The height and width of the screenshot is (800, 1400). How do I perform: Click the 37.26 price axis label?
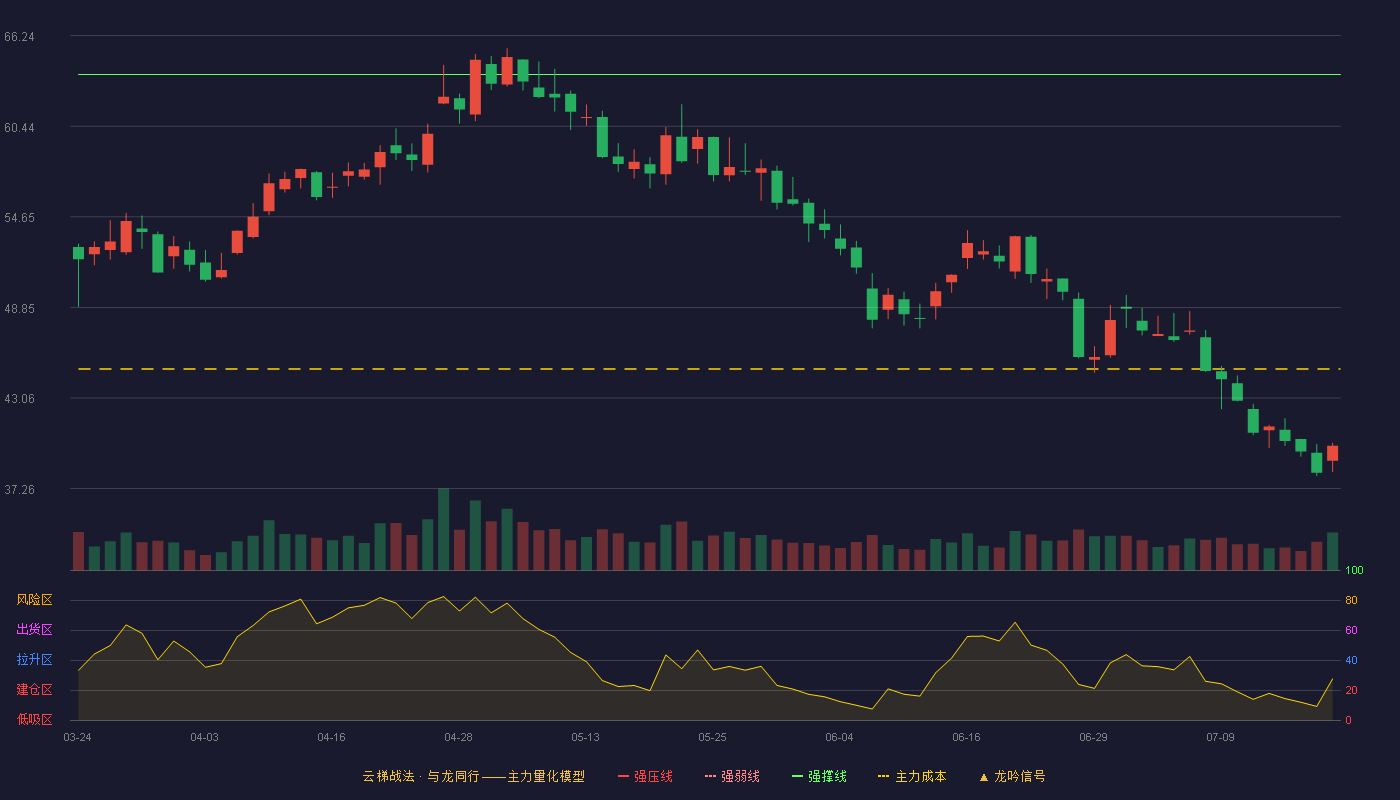(x=19, y=489)
